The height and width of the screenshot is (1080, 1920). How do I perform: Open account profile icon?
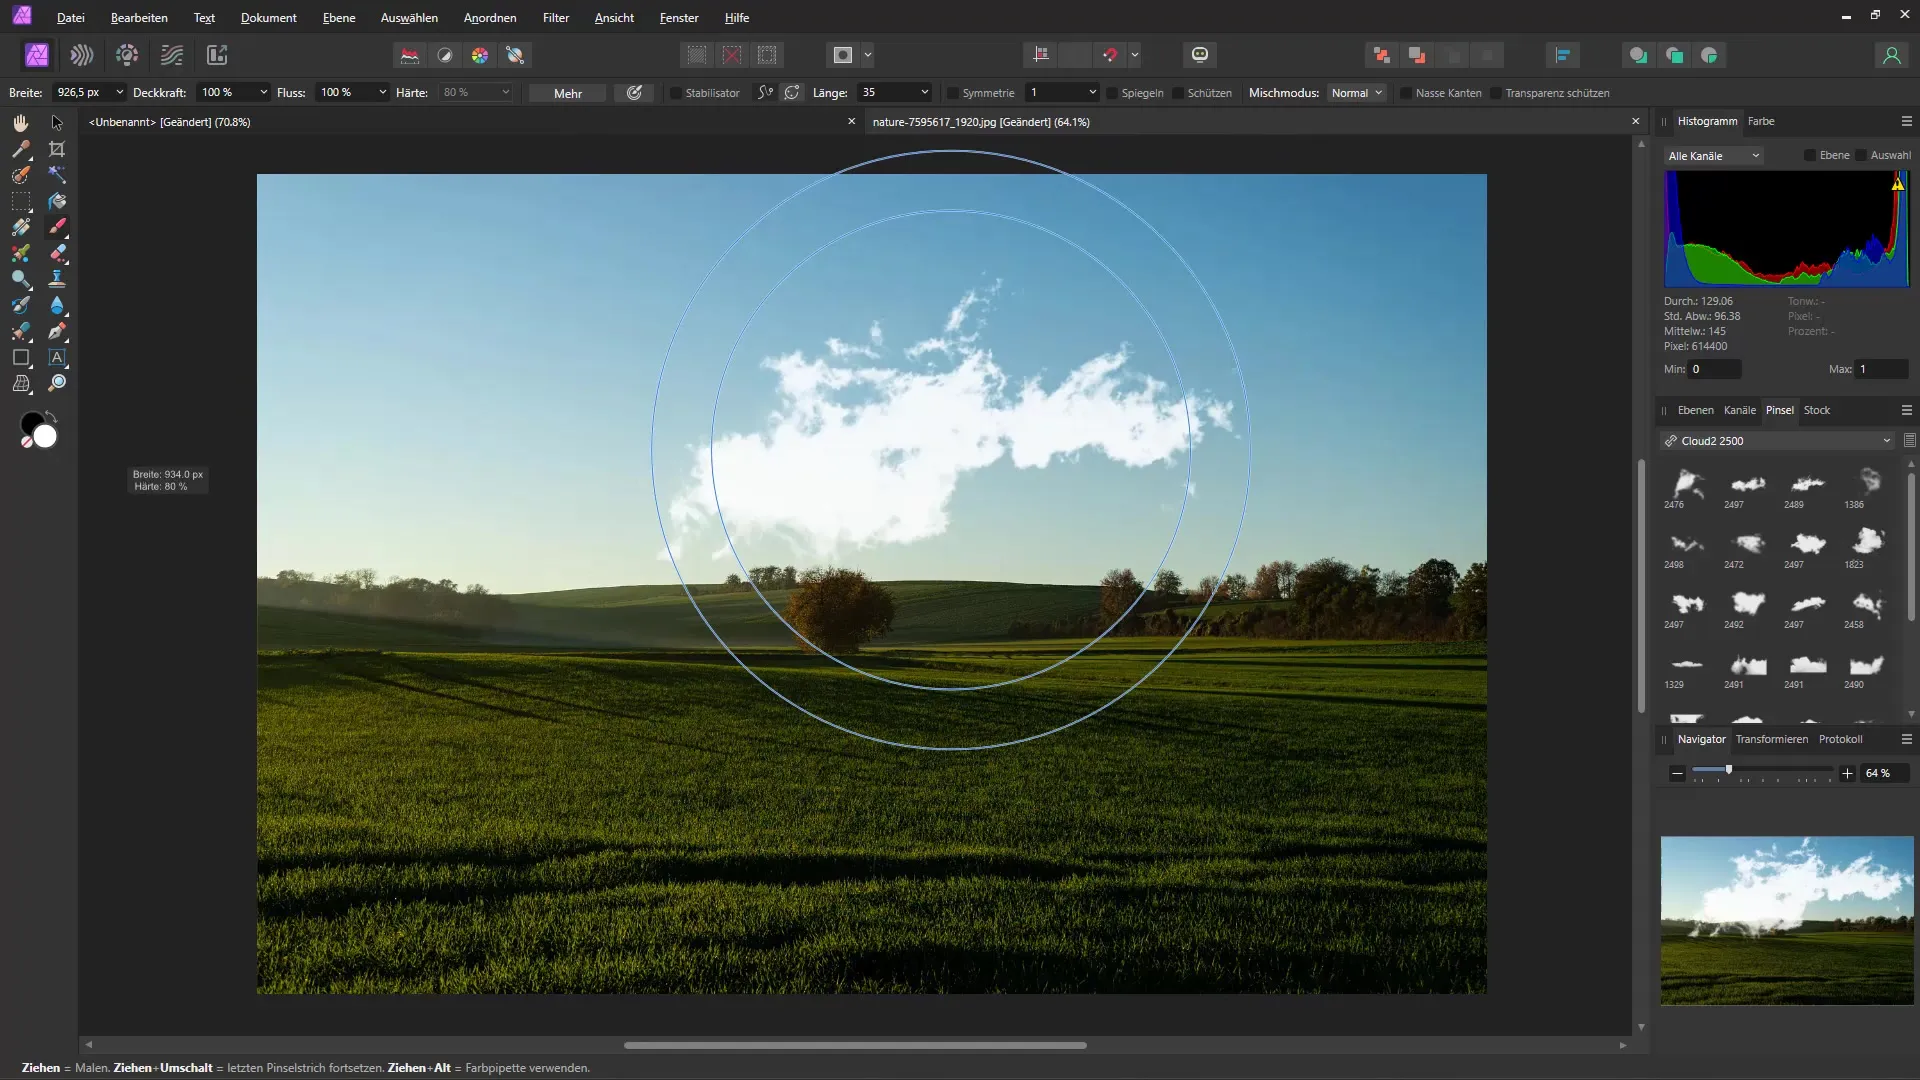(x=1891, y=55)
